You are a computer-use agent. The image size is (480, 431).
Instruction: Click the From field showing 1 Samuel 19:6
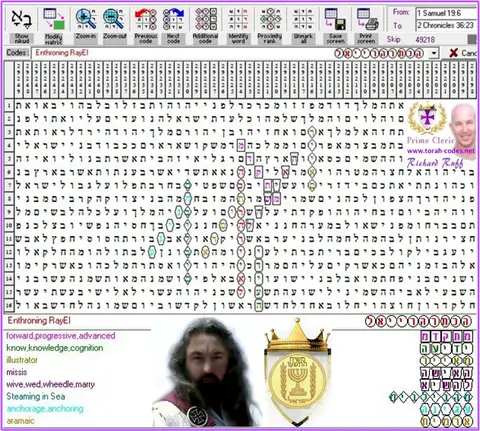447,13
